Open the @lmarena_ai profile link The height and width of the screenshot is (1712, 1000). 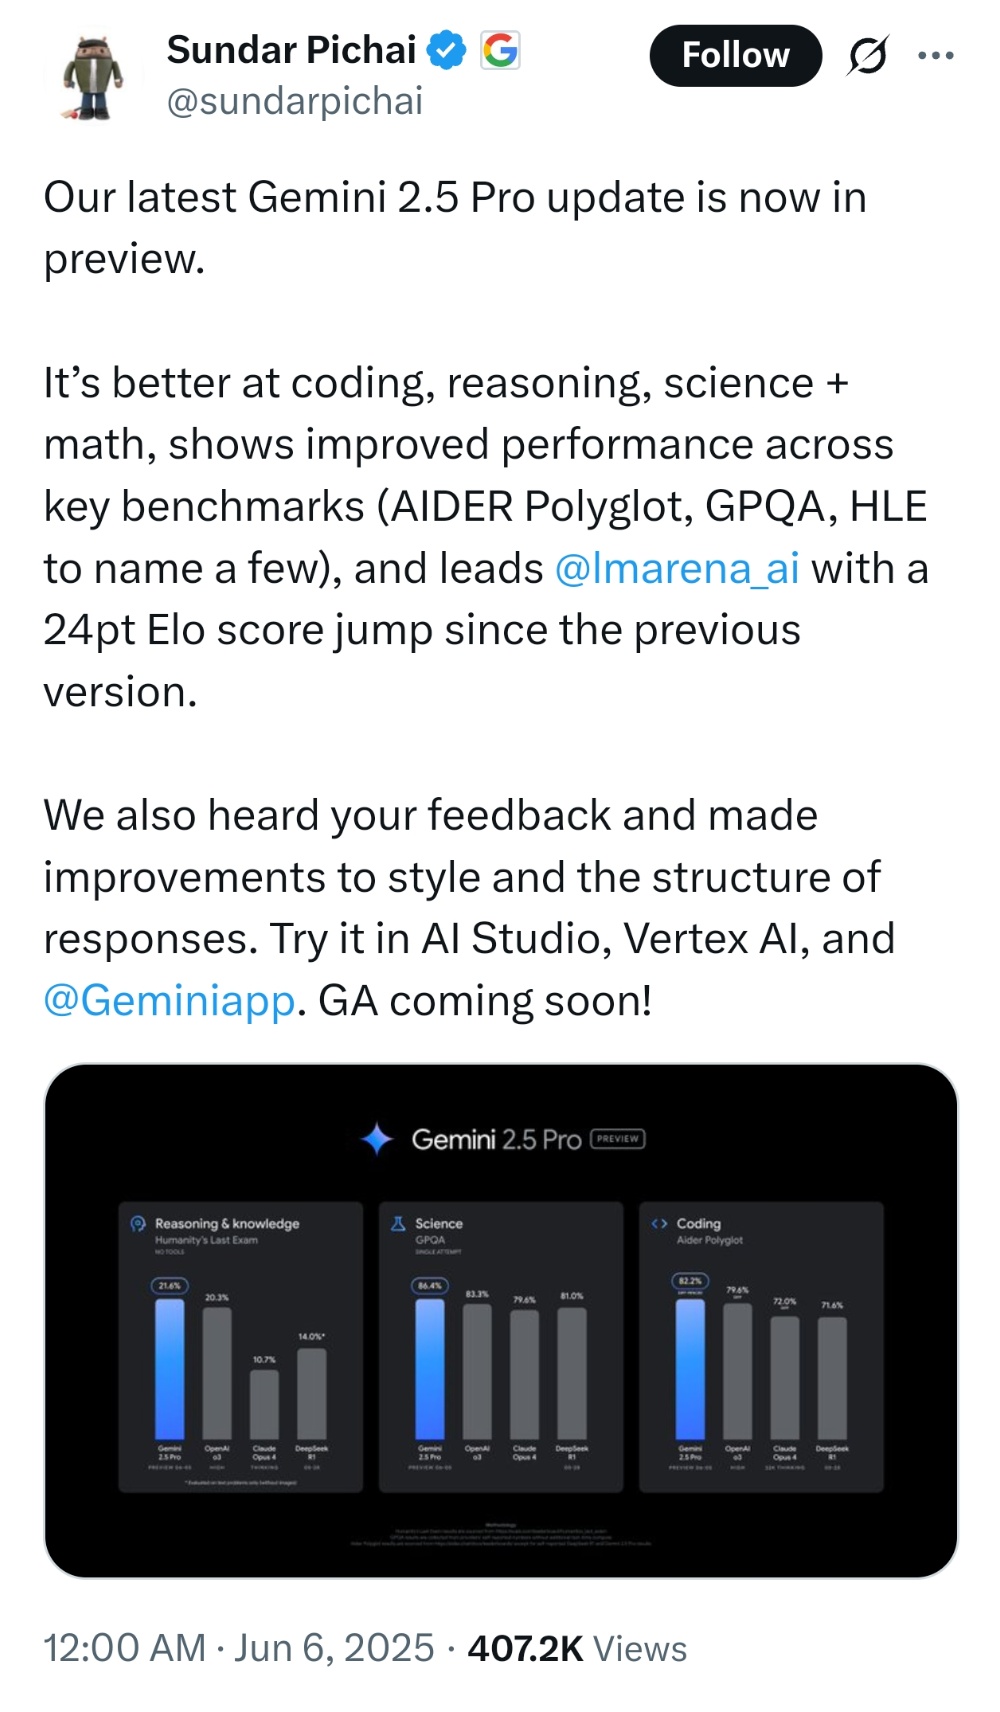676,568
